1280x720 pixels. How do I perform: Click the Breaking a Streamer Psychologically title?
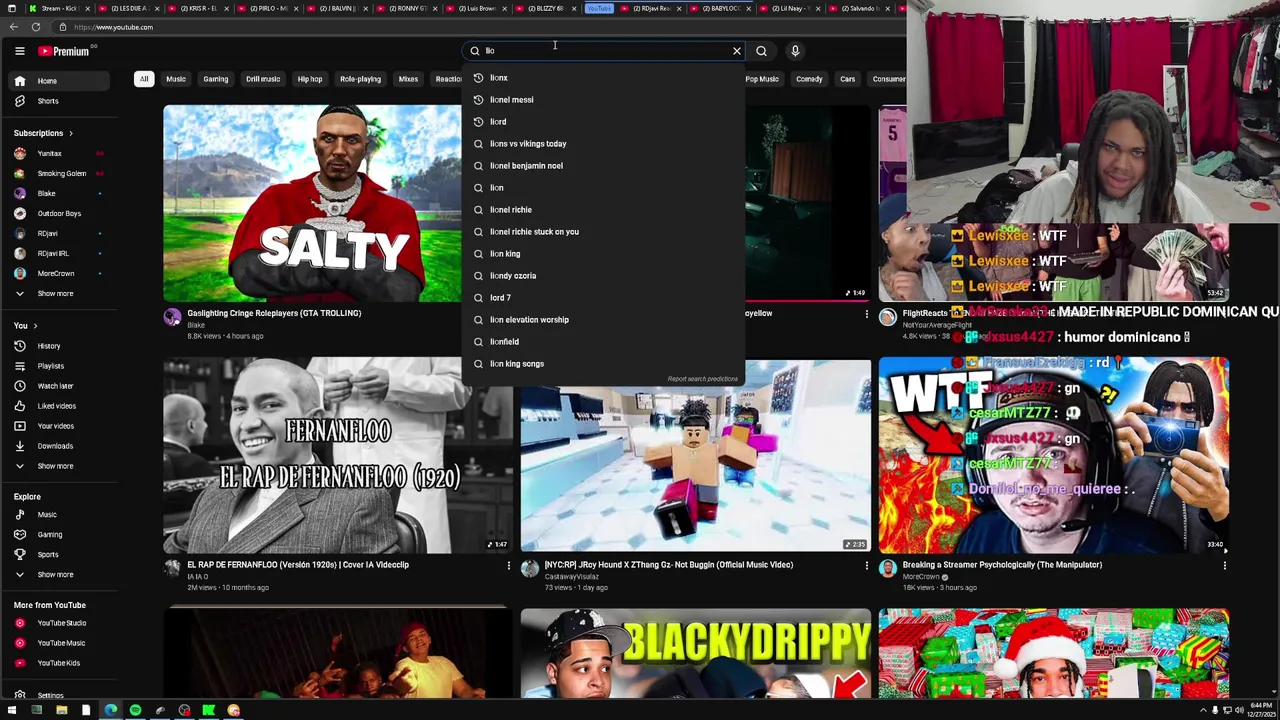[x=1002, y=565]
